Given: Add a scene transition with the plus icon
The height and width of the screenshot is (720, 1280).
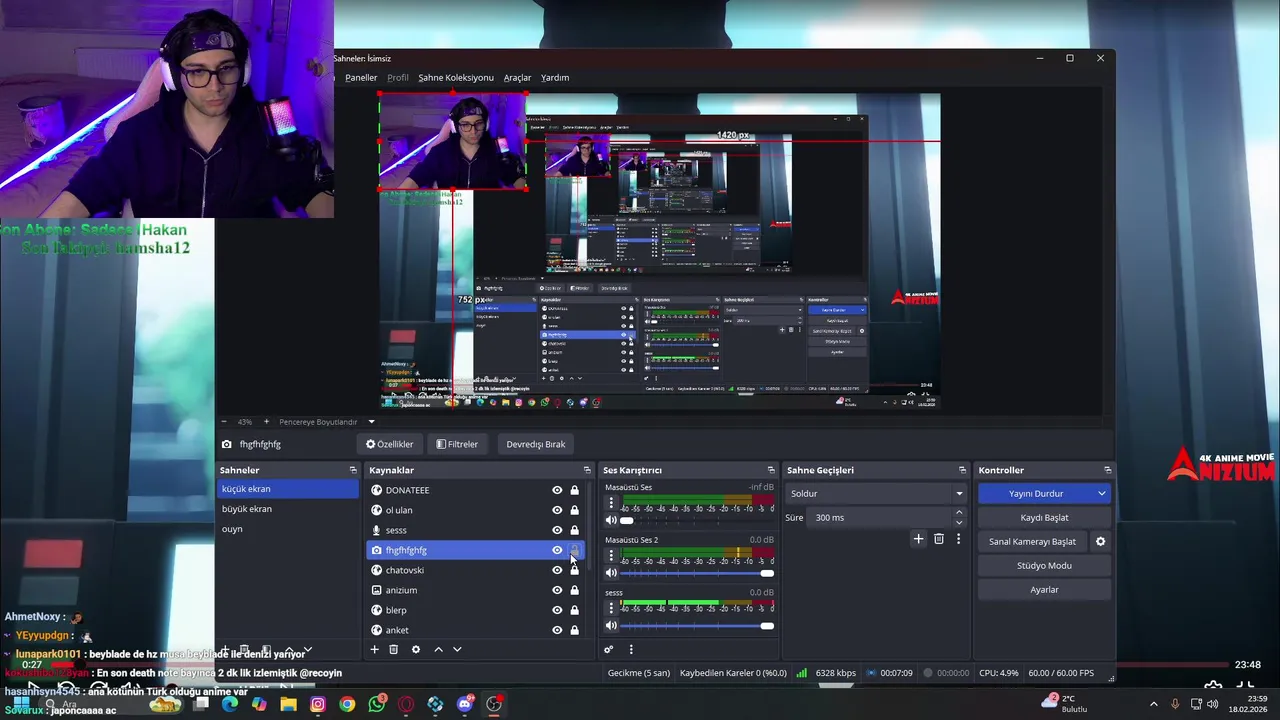Looking at the screenshot, I should [x=918, y=539].
